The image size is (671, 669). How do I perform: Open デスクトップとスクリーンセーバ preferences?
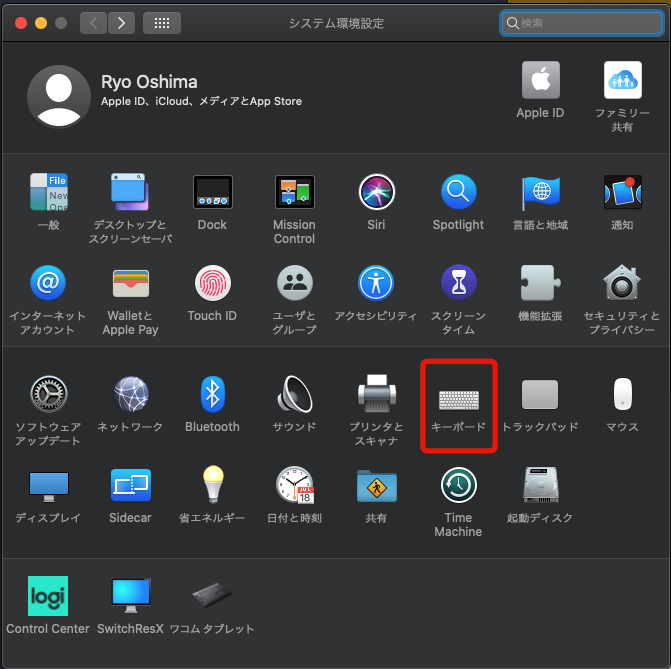click(x=130, y=192)
